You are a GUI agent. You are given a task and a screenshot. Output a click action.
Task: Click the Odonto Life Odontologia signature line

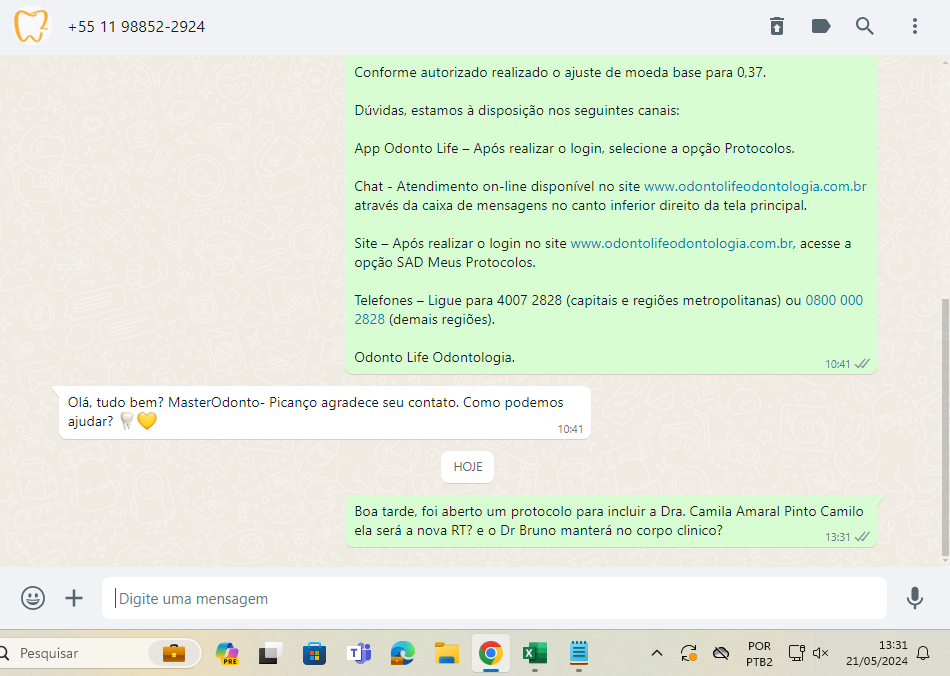pos(434,357)
